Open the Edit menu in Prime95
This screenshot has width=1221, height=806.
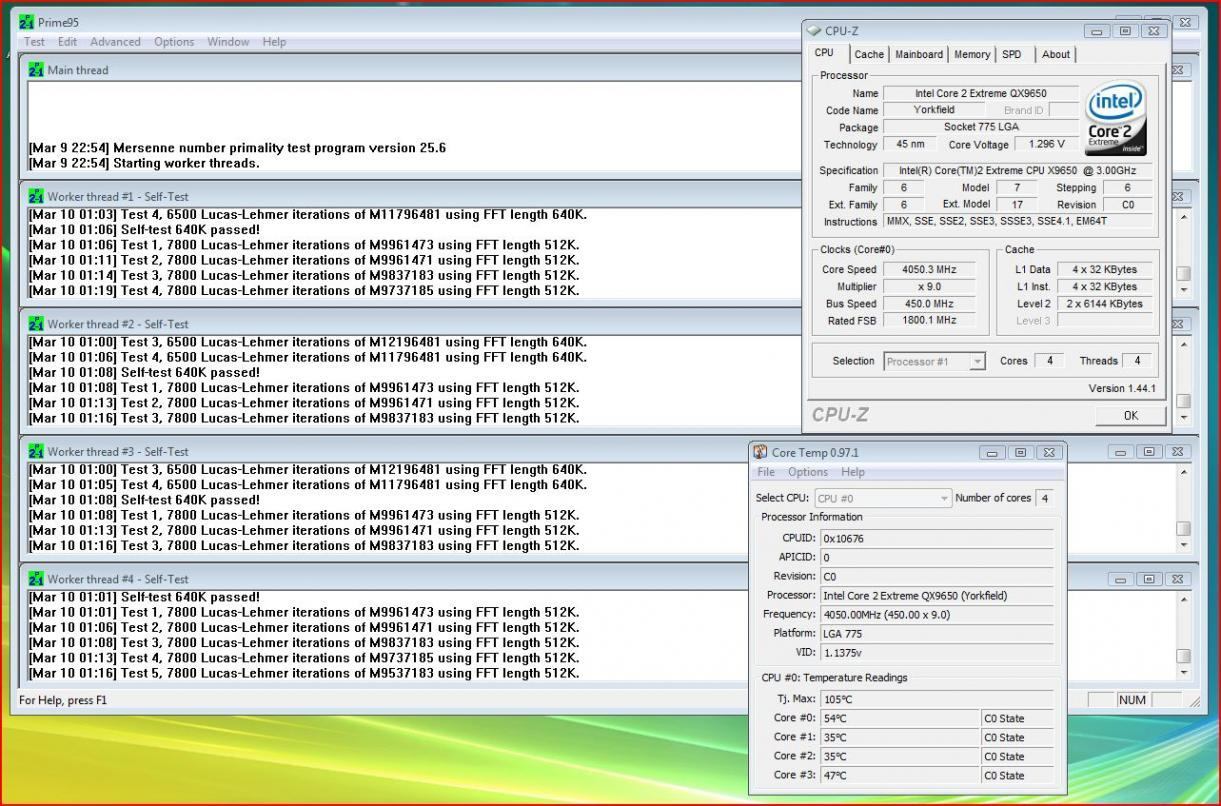67,42
